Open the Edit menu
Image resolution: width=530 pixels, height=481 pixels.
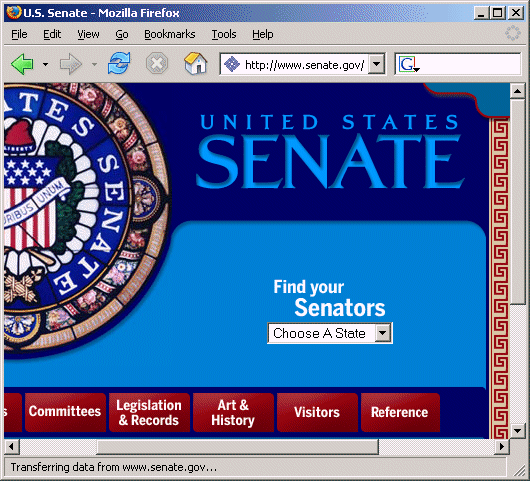click(52, 34)
